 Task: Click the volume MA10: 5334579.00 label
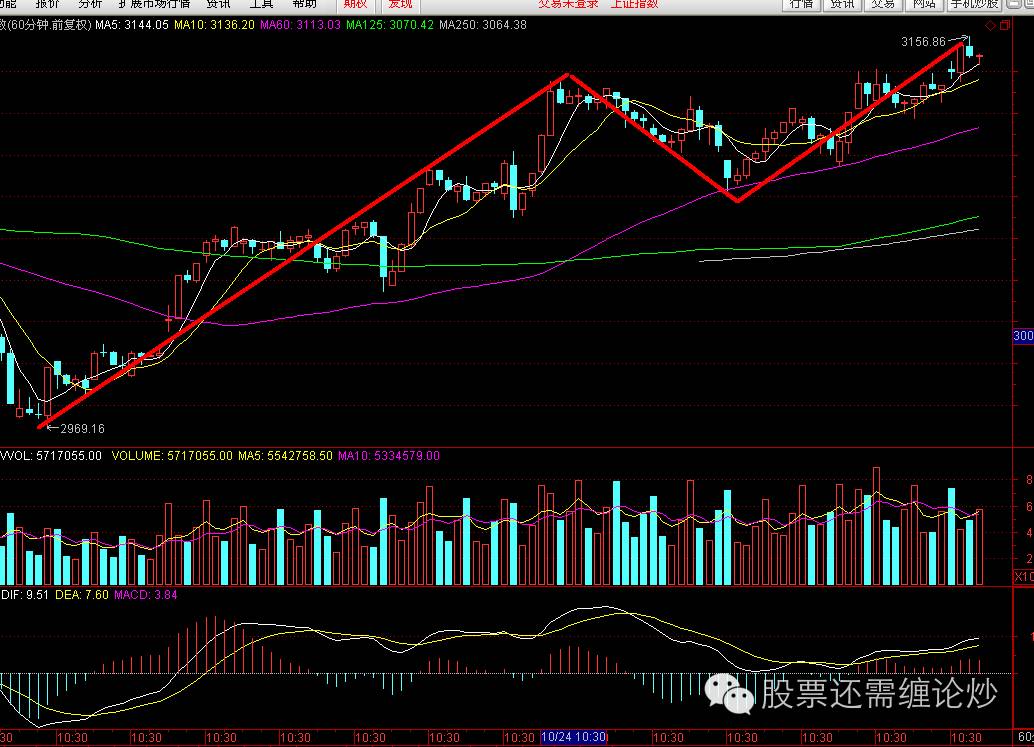pos(388,456)
